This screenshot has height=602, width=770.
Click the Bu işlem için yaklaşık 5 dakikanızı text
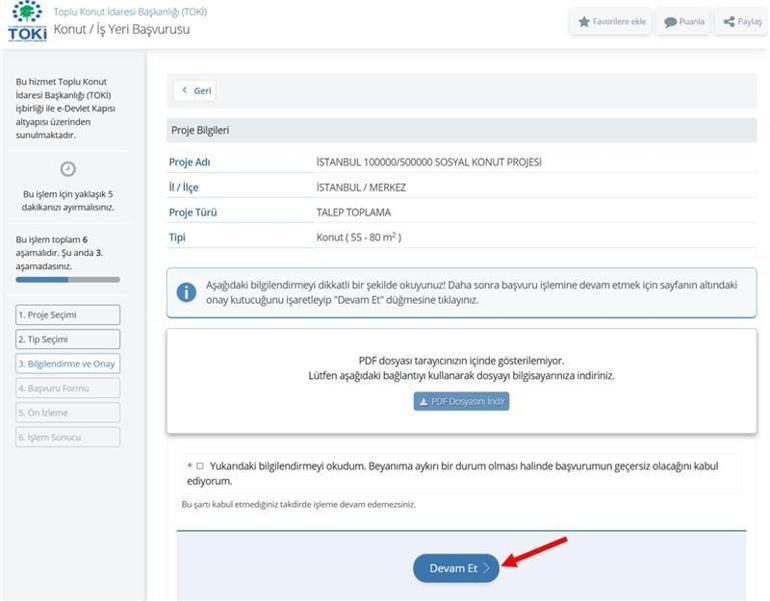click(x=68, y=200)
